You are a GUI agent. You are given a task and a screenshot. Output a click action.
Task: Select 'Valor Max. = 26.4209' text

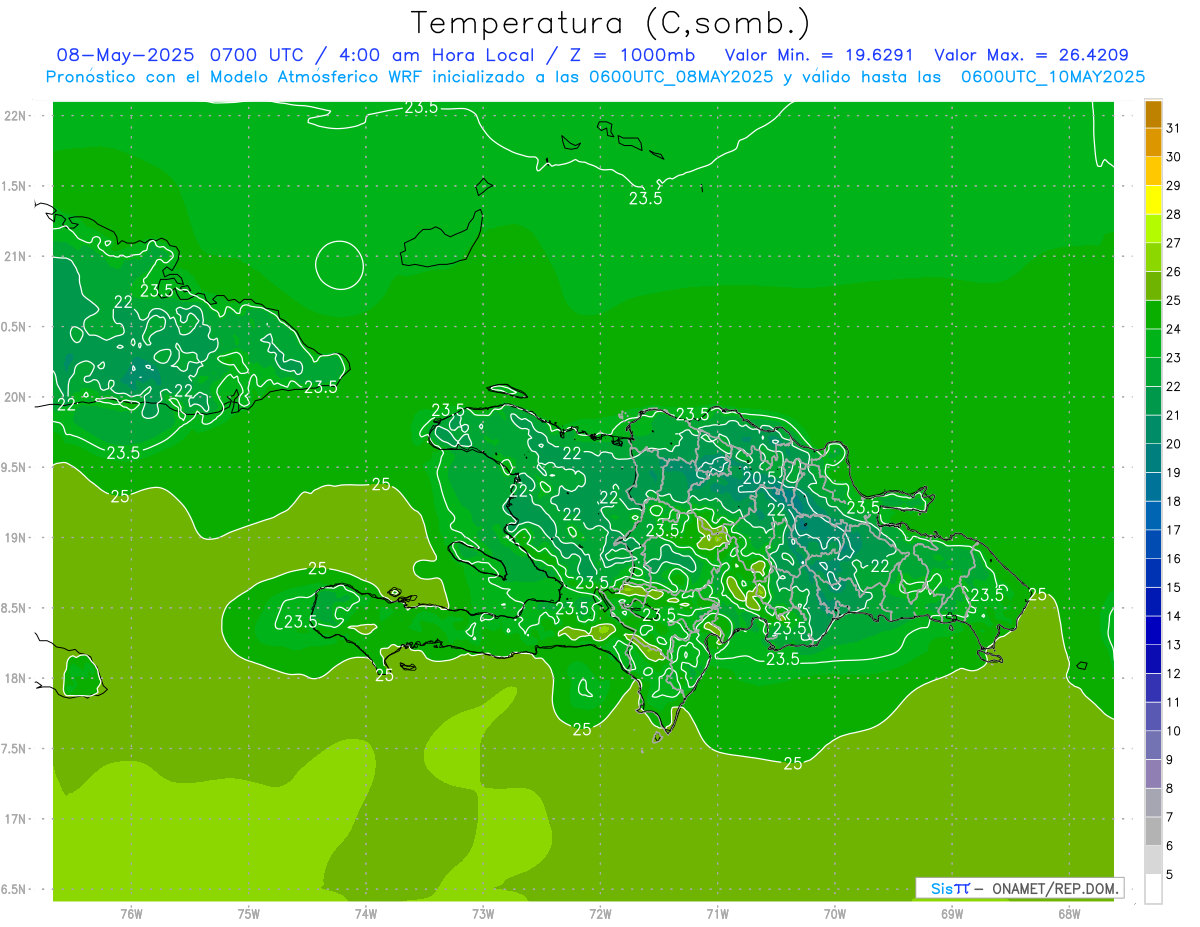tap(1031, 55)
